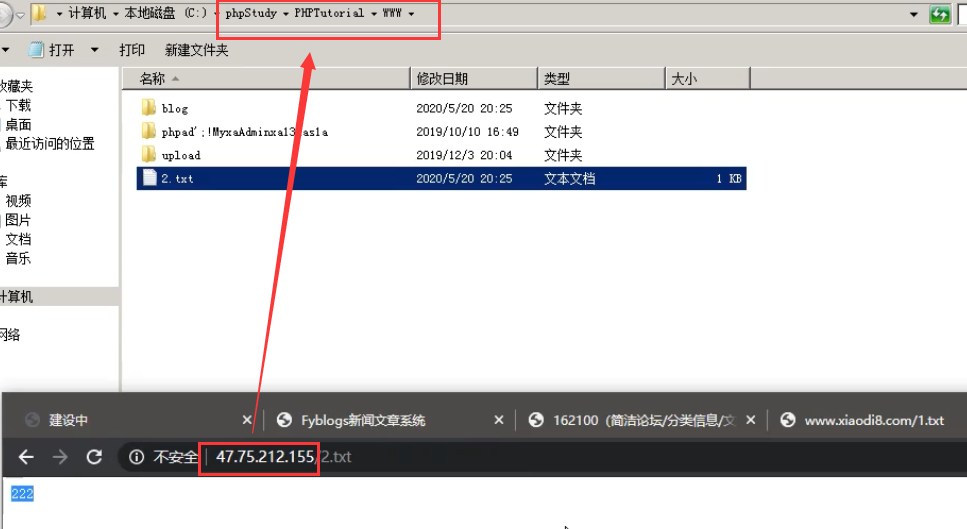Click the upload folder icon
Image resolution: width=967 pixels, height=529 pixels.
click(149, 155)
